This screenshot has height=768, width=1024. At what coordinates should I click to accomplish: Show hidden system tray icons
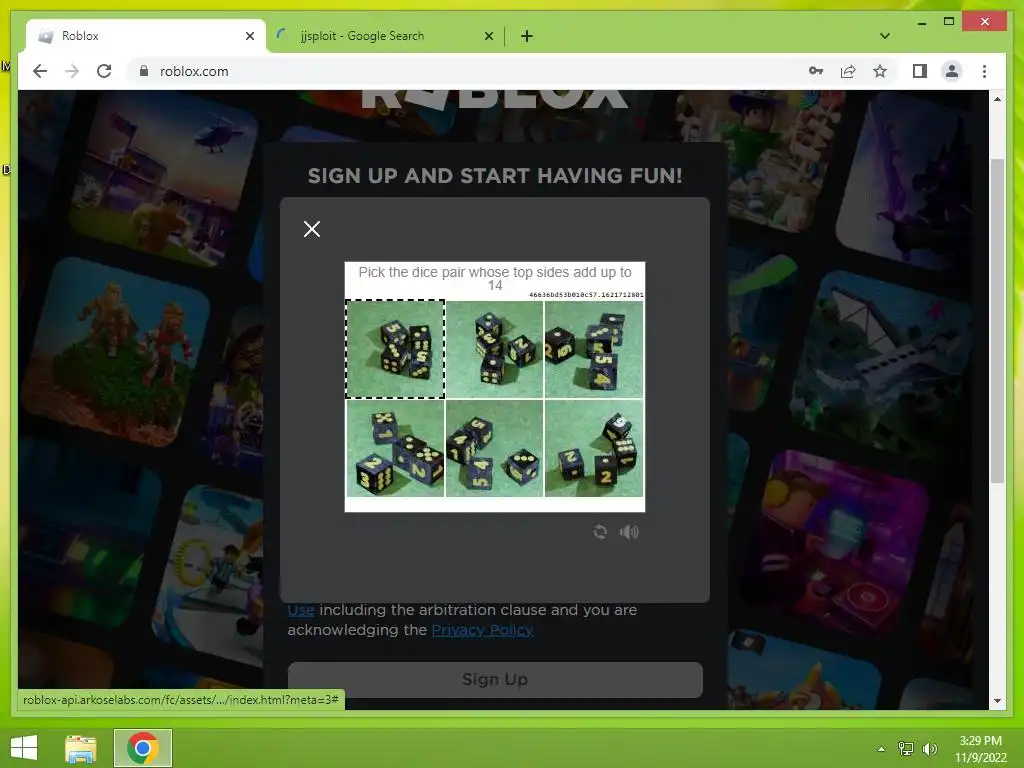881,749
